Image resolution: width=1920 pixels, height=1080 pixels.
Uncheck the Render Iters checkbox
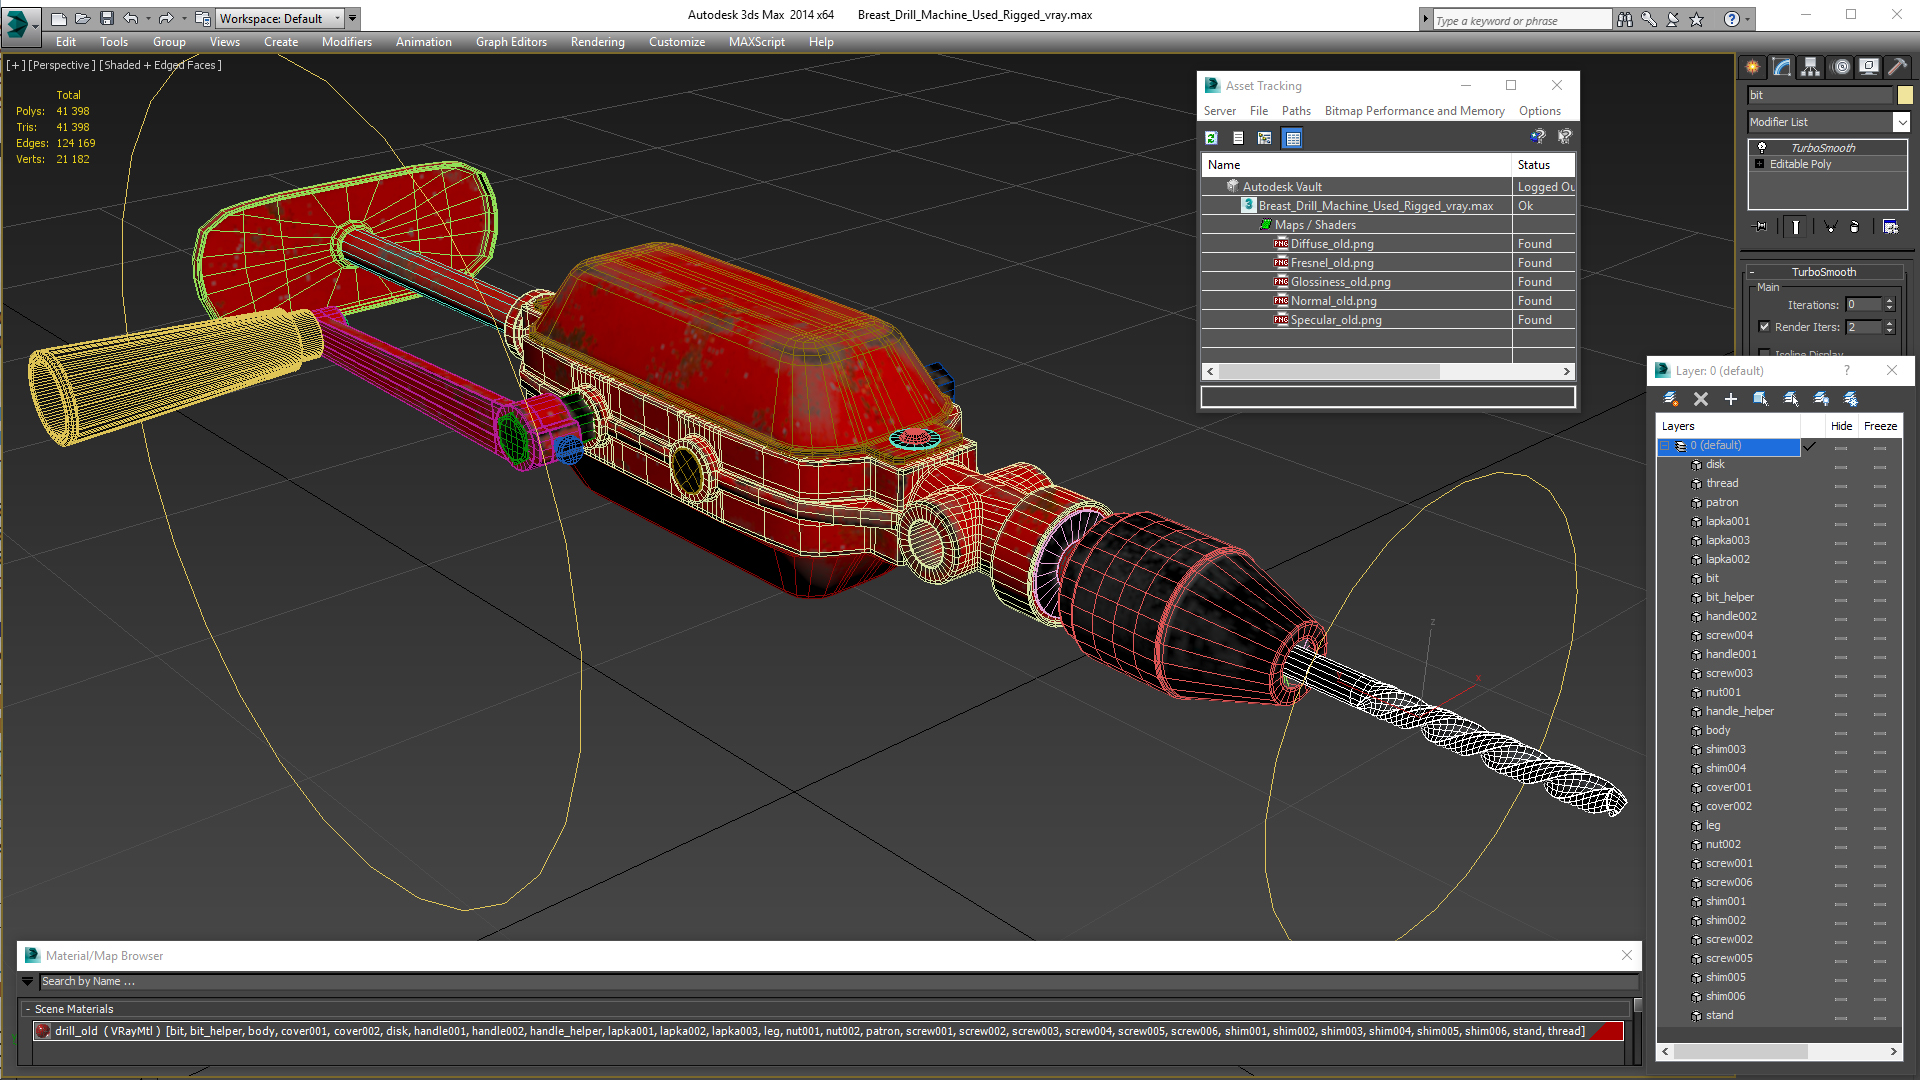tap(1764, 326)
